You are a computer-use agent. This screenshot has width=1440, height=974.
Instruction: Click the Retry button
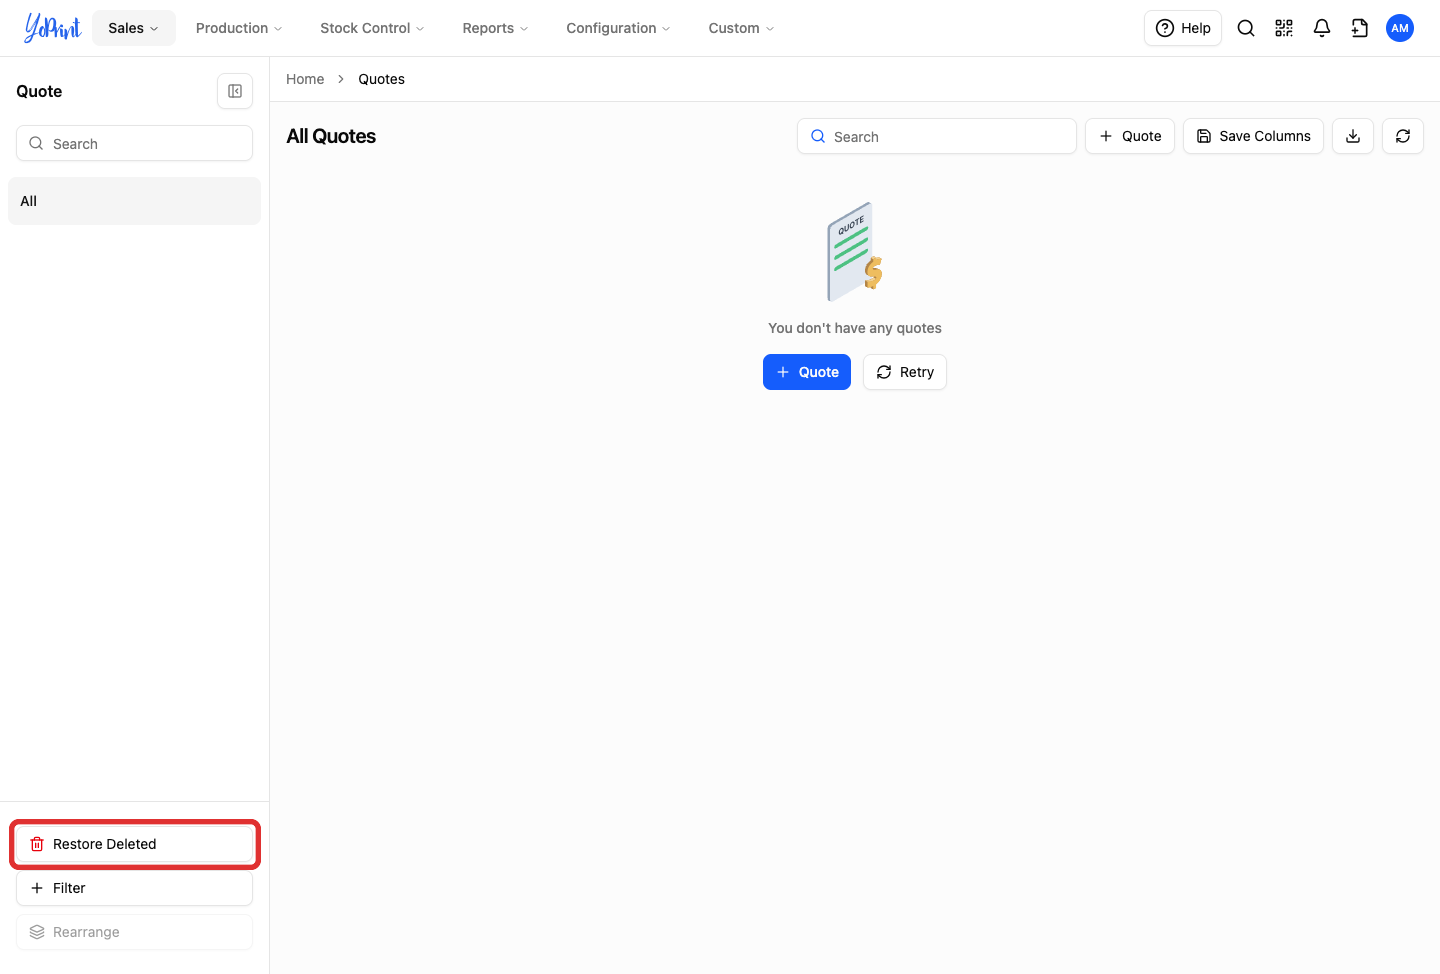tap(905, 372)
